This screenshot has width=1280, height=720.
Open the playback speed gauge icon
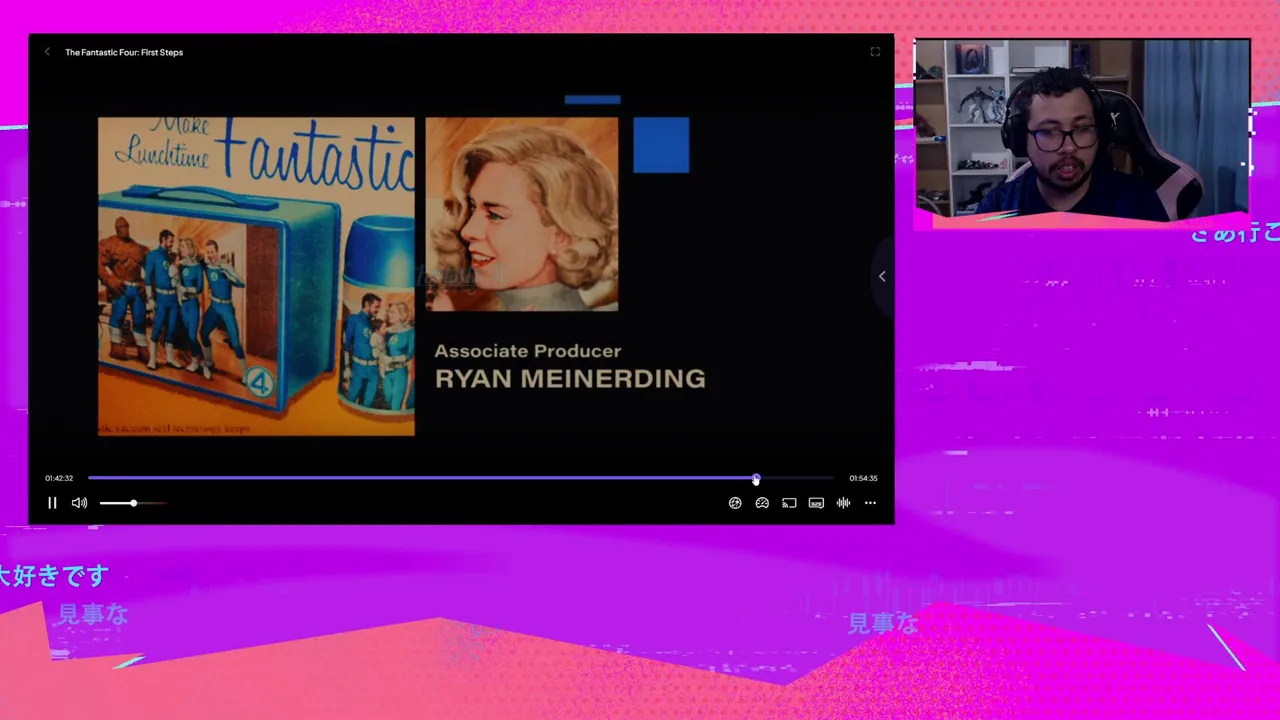[x=762, y=503]
